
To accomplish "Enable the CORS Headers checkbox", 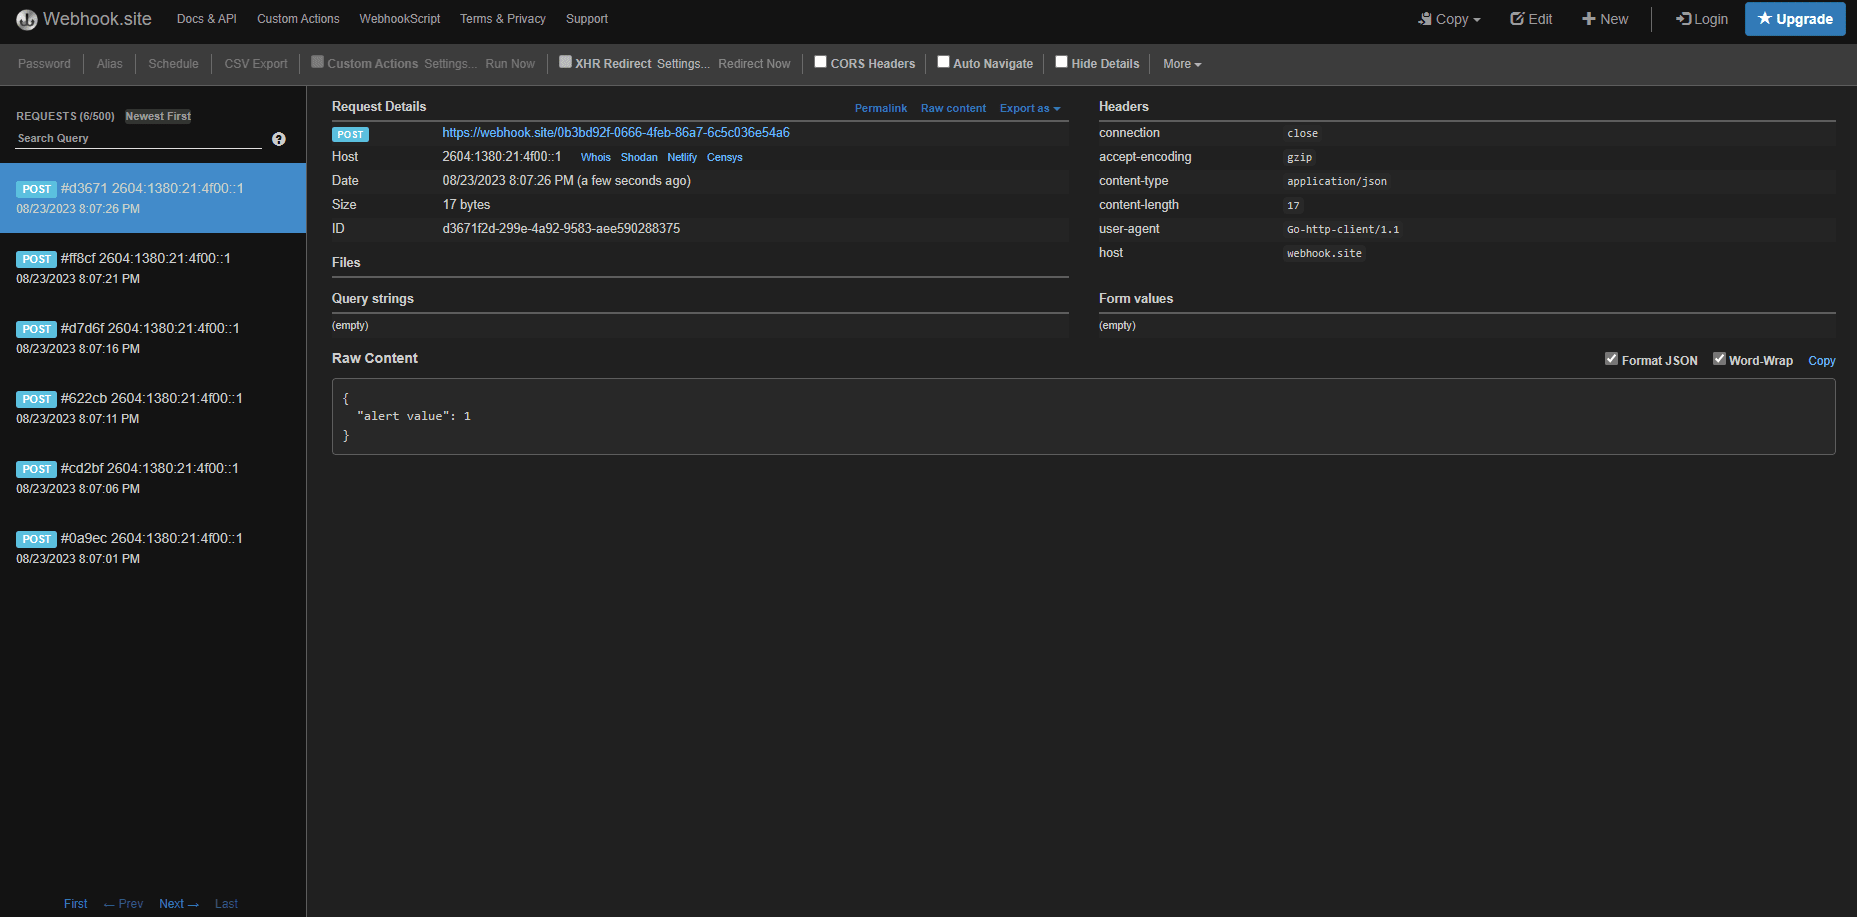I will 820,62.
